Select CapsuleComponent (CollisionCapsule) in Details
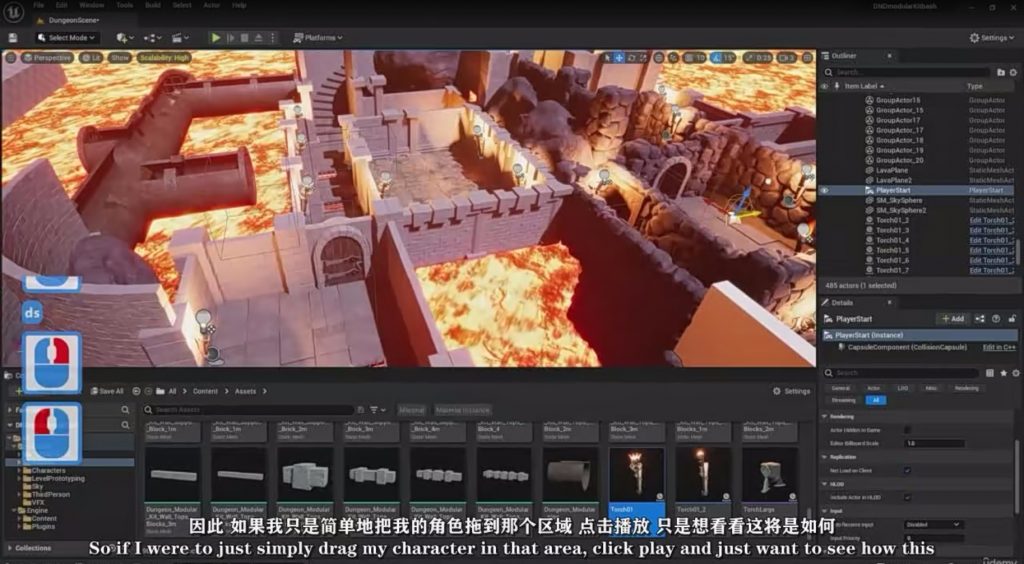Screen dimensions: 1024x564 [907, 347]
